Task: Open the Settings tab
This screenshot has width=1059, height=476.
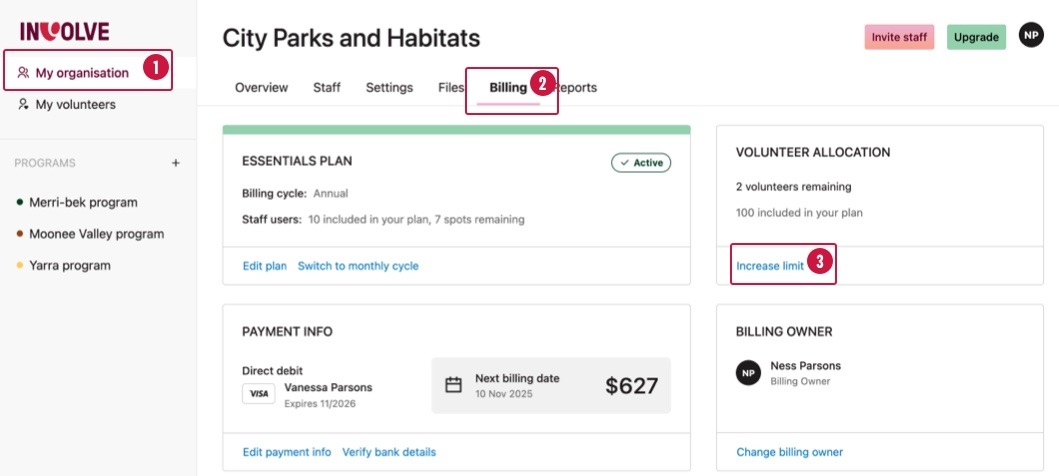Action: [x=389, y=88]
